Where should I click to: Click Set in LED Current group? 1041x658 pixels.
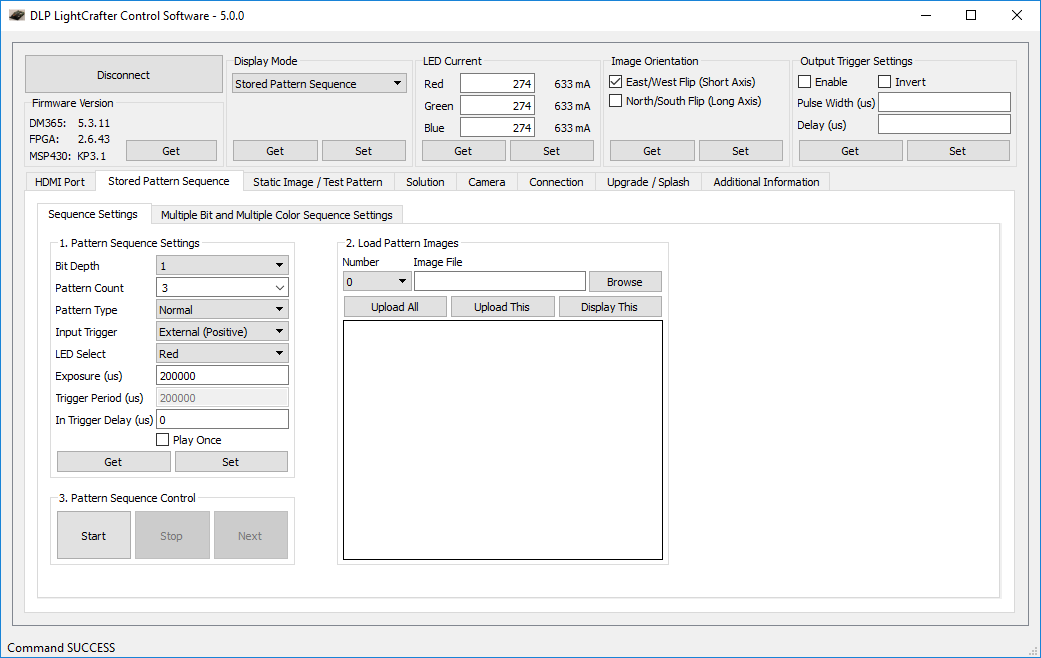coord(552,151)
